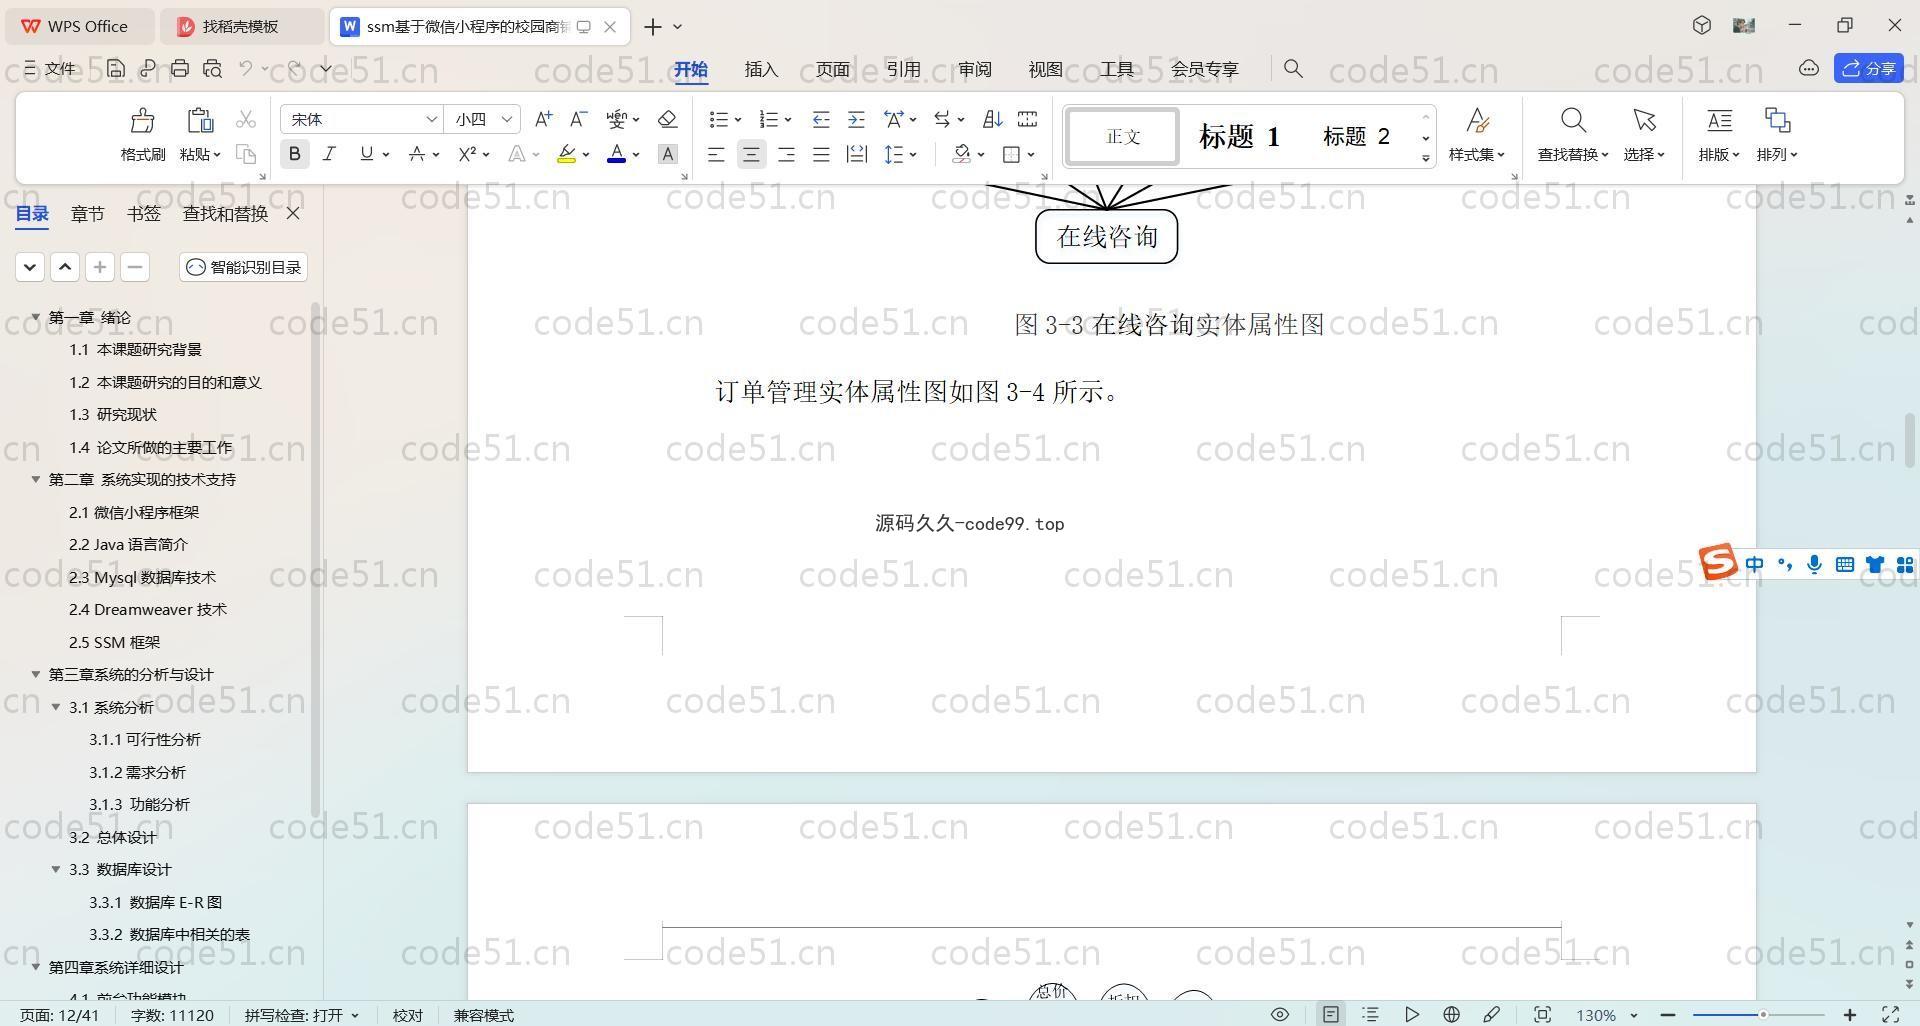Click the Select arrow tool
The width and height of the screenshot is (1920, 1026).
[x=1644, y=121]
